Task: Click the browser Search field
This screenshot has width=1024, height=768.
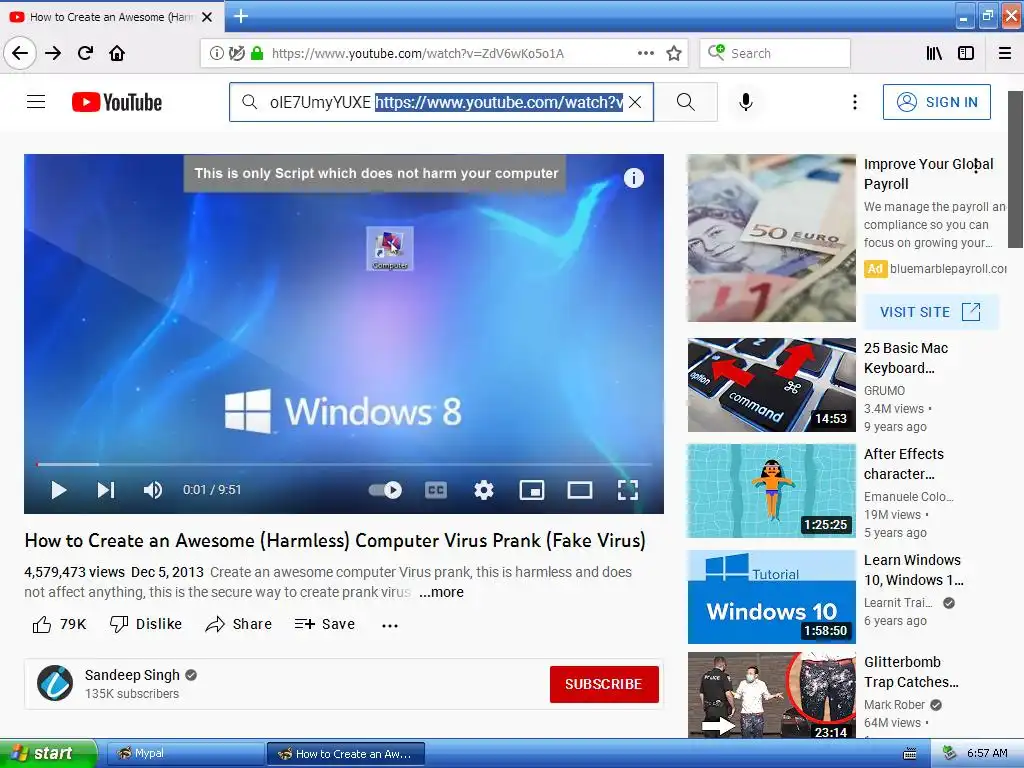Action: pyautogui.click(x=775, y=53)
